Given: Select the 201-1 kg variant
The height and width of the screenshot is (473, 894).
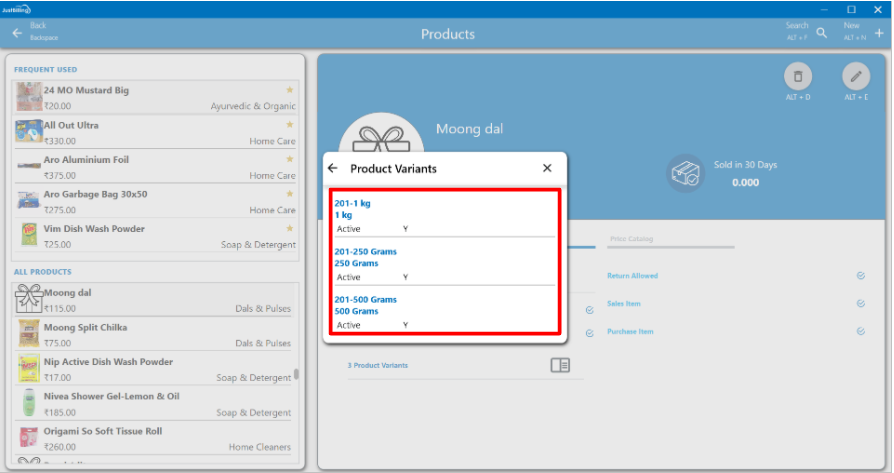Looking at the screenshot, I should click(x=444, y=215).
